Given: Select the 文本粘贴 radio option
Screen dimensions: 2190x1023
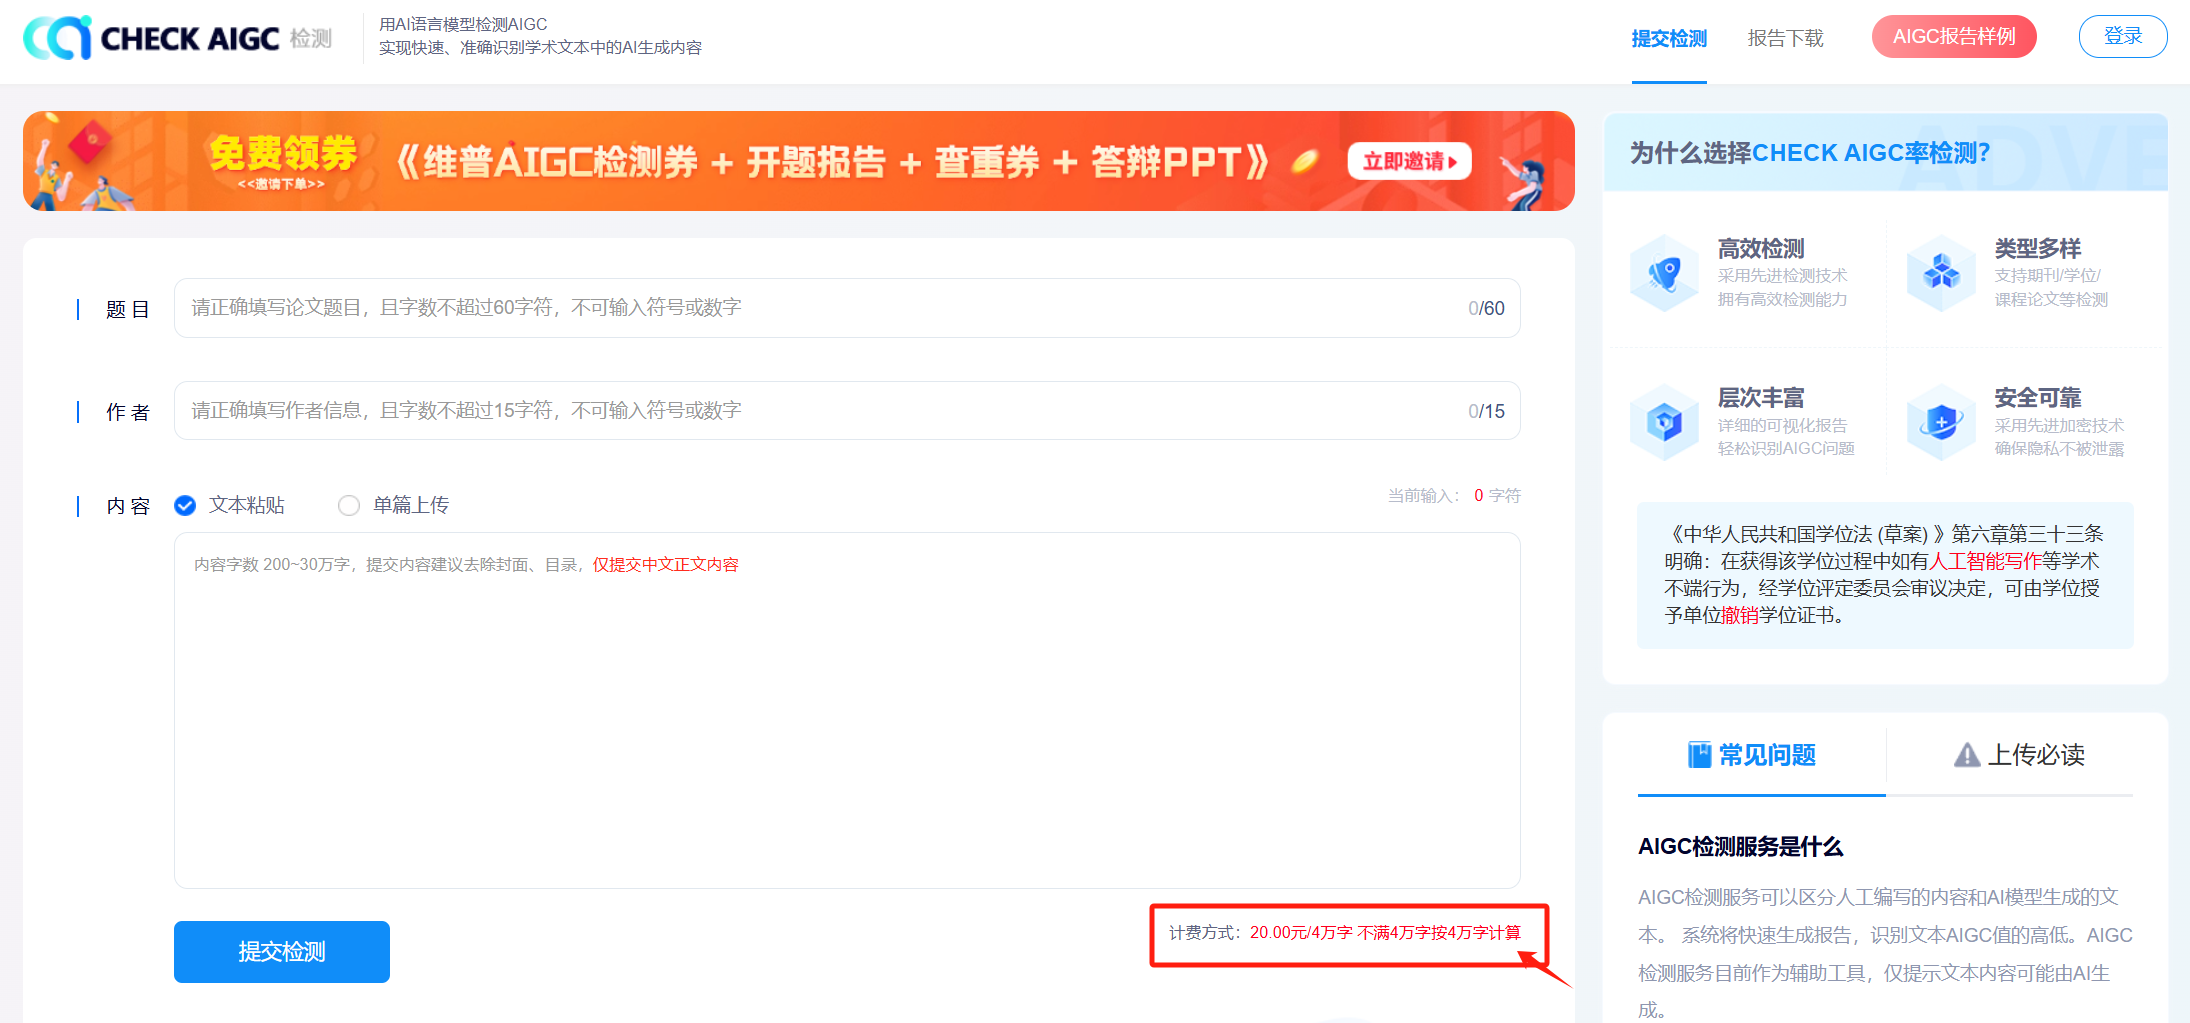Looking at the screenshot, I should click(x=185, y=506).
